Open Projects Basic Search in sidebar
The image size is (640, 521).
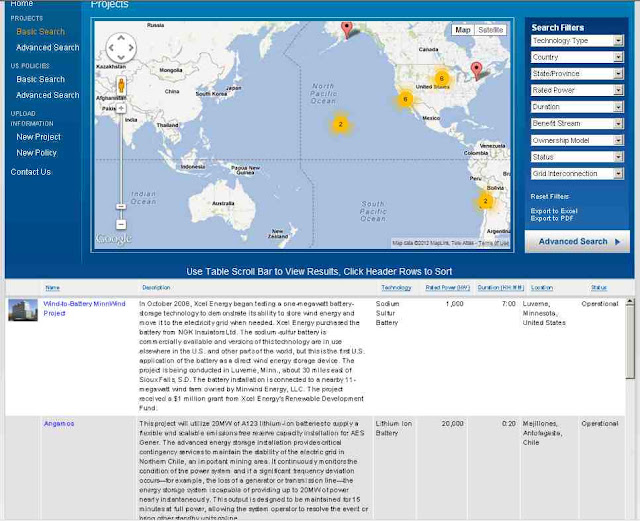(x=40, y=31)
